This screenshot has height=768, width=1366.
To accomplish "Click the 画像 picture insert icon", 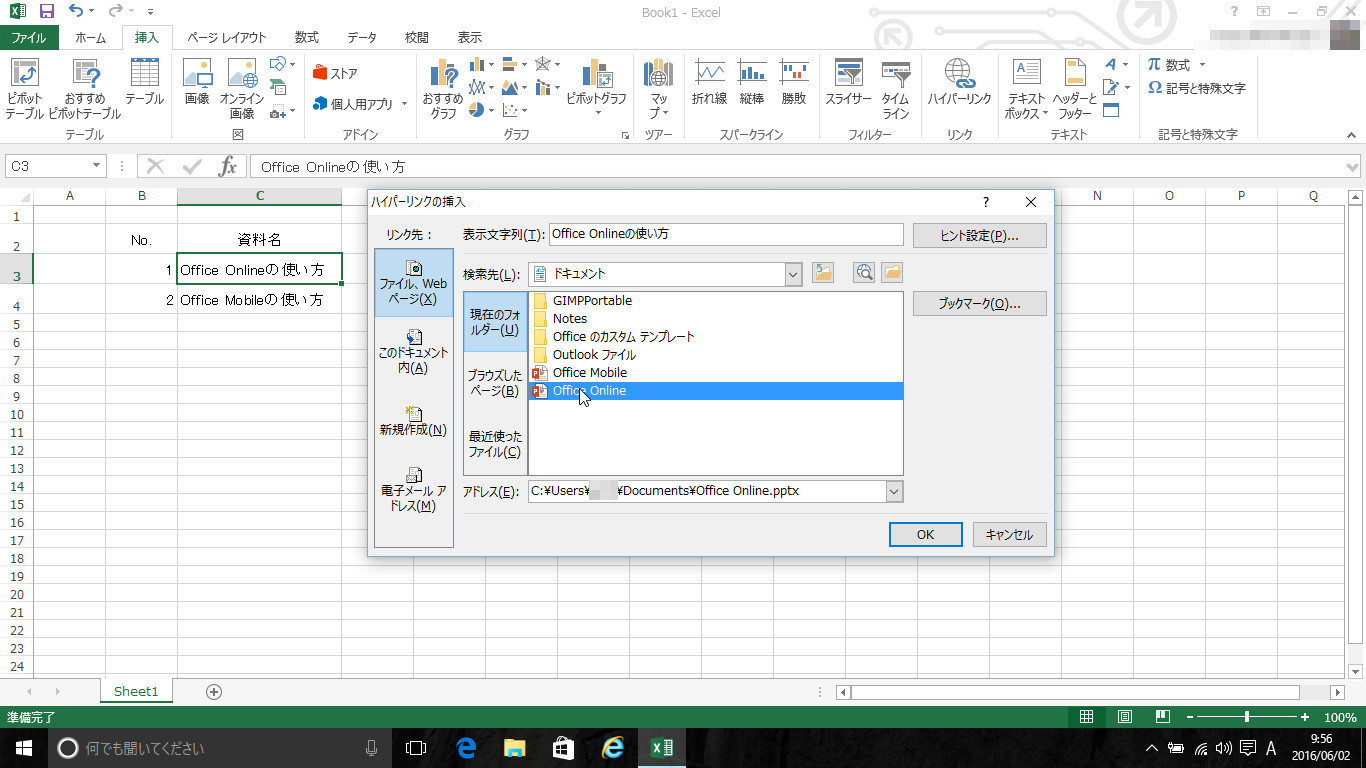I will [x=197, y=84].
